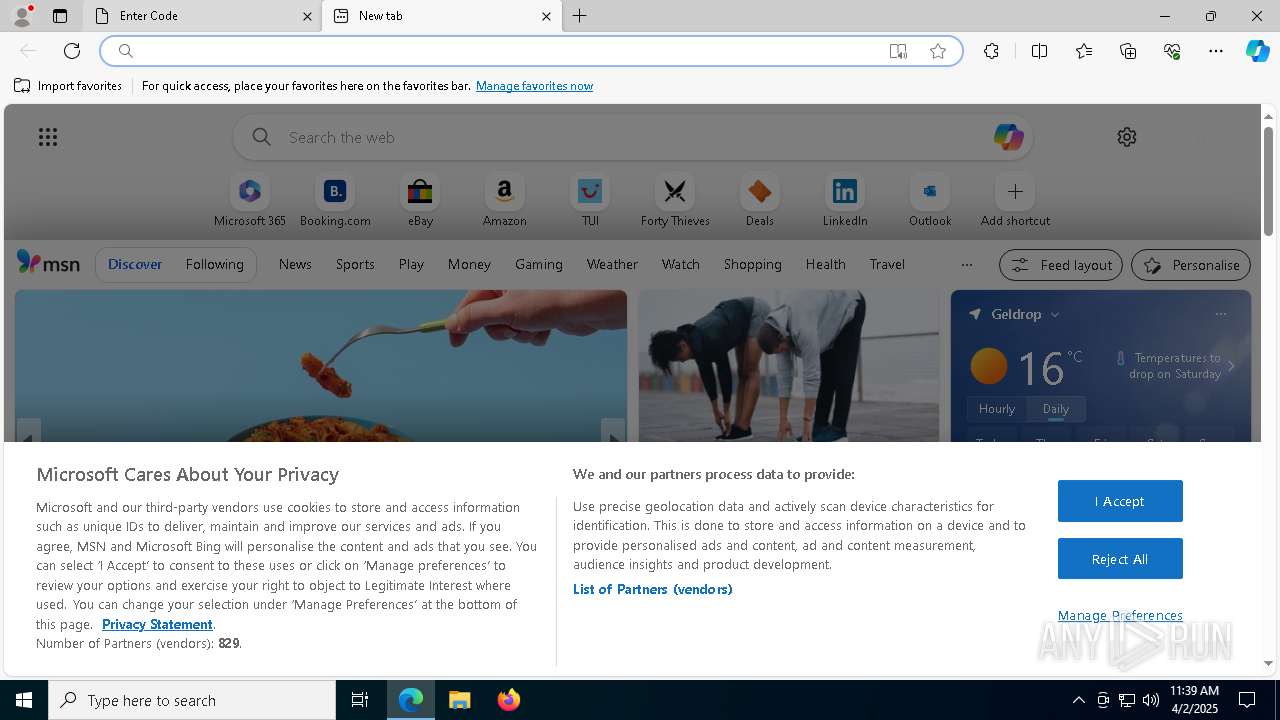Select the Following feed tab
The height and width of the screenshot is (720, 1280).
click(214, 264)
